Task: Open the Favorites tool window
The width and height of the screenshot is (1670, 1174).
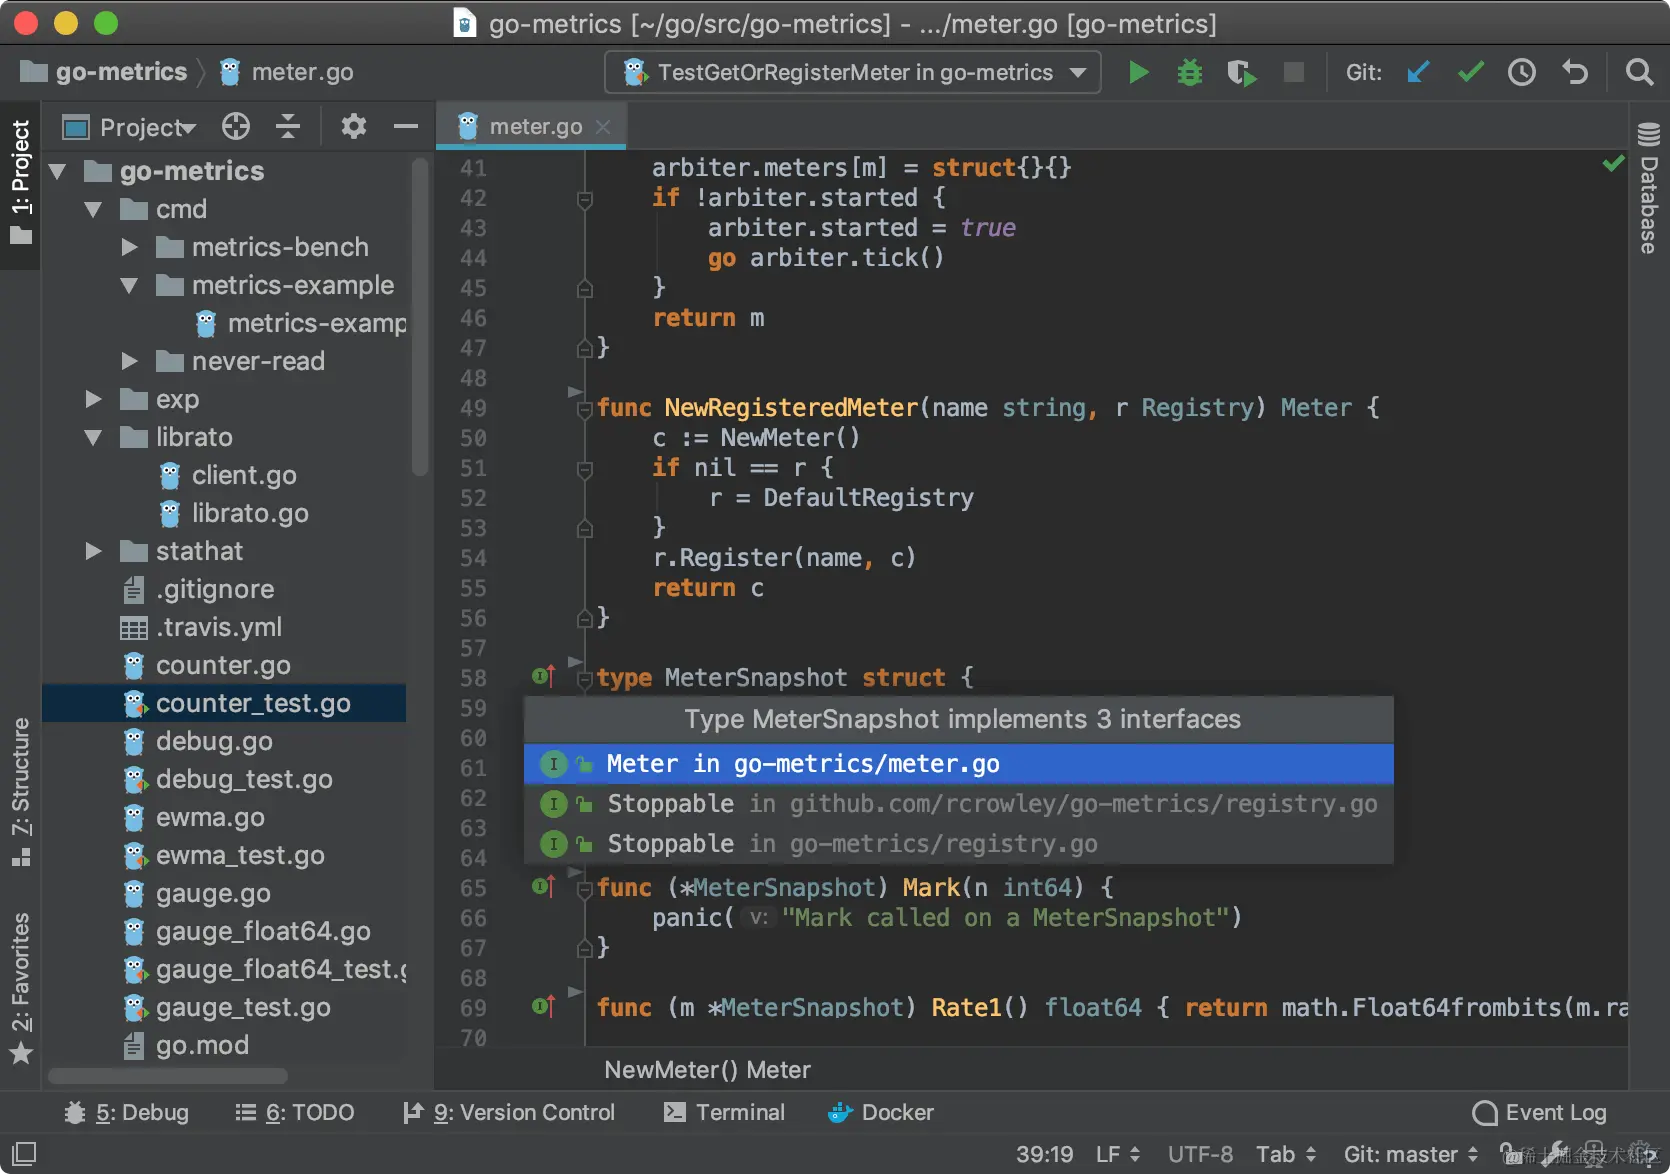Action: (x=21, y=988)
